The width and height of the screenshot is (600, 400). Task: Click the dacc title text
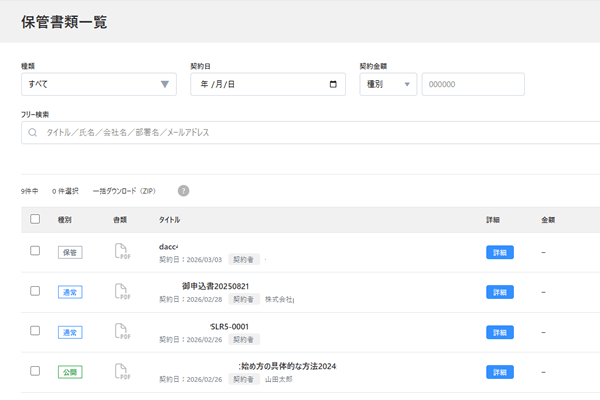point(168,247)
